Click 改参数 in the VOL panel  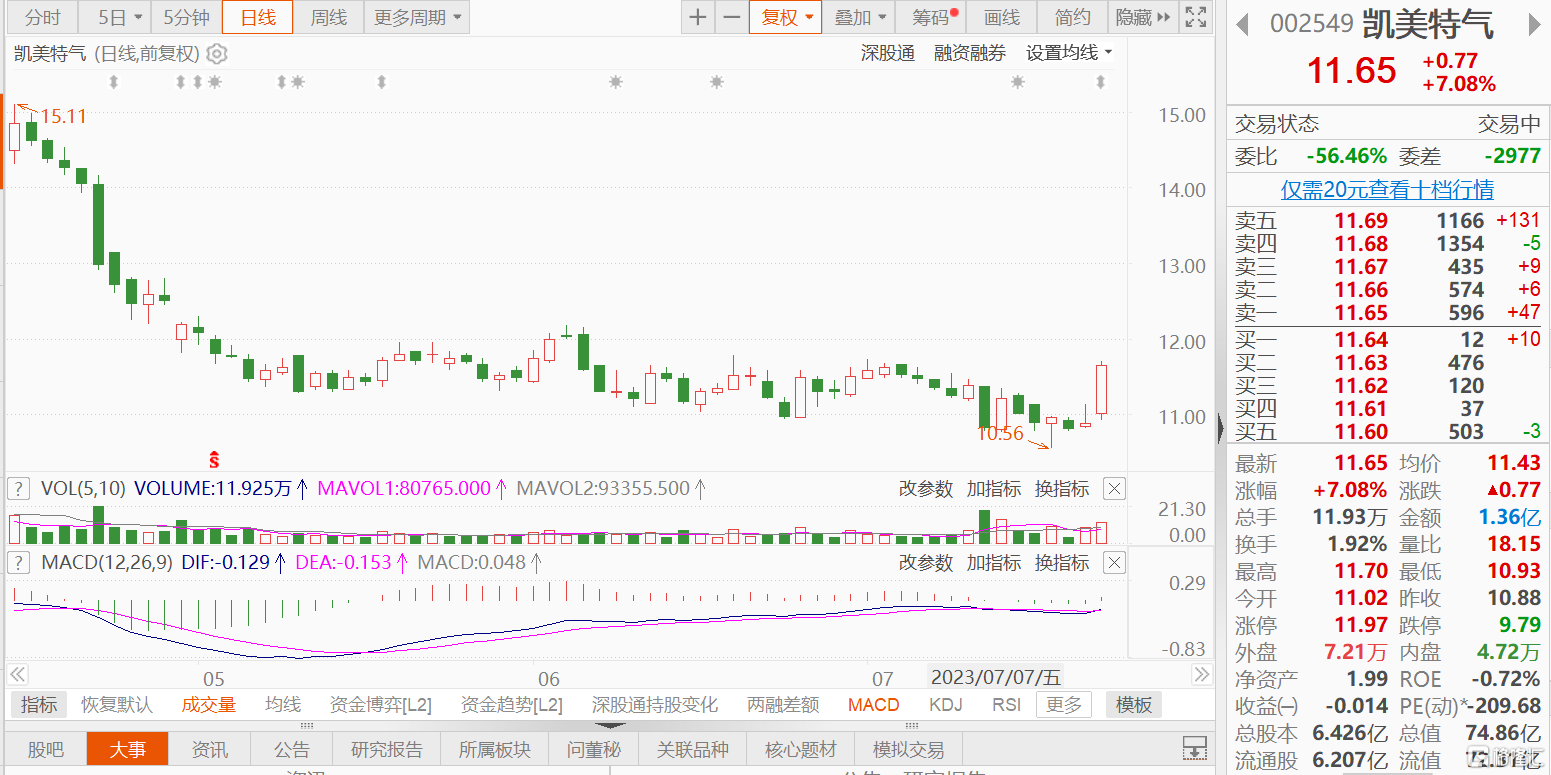pos(926,489)
